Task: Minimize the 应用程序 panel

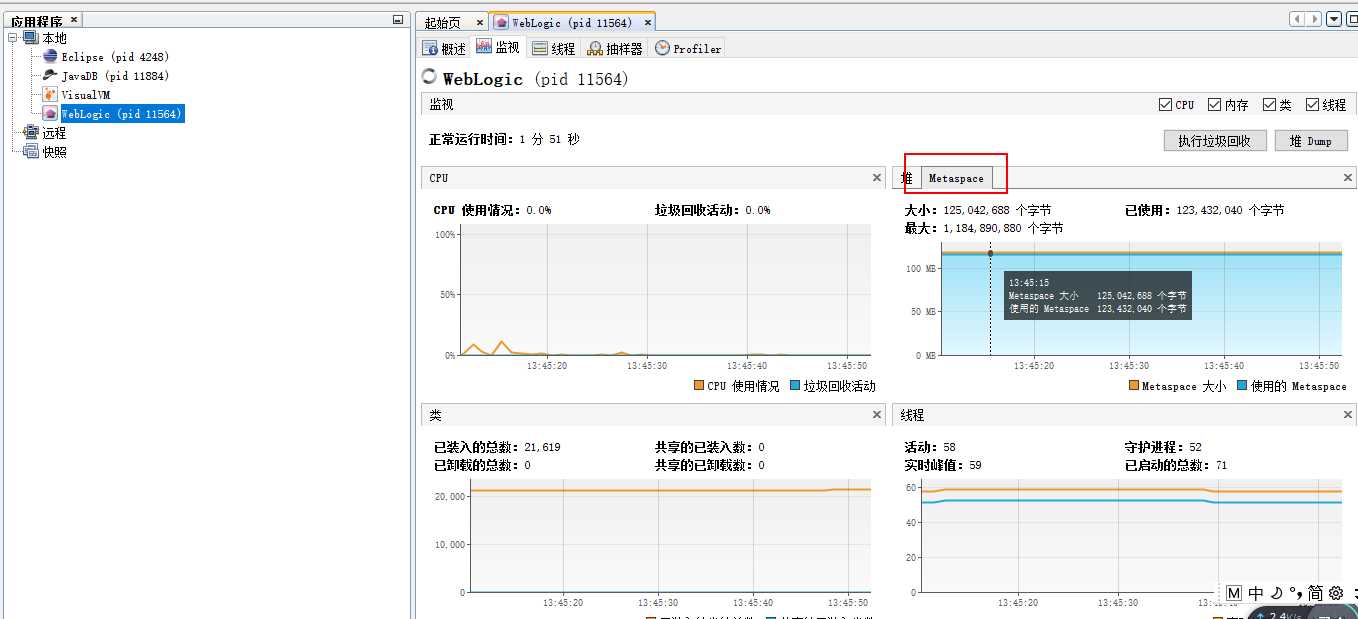Action: coord(398,20)
